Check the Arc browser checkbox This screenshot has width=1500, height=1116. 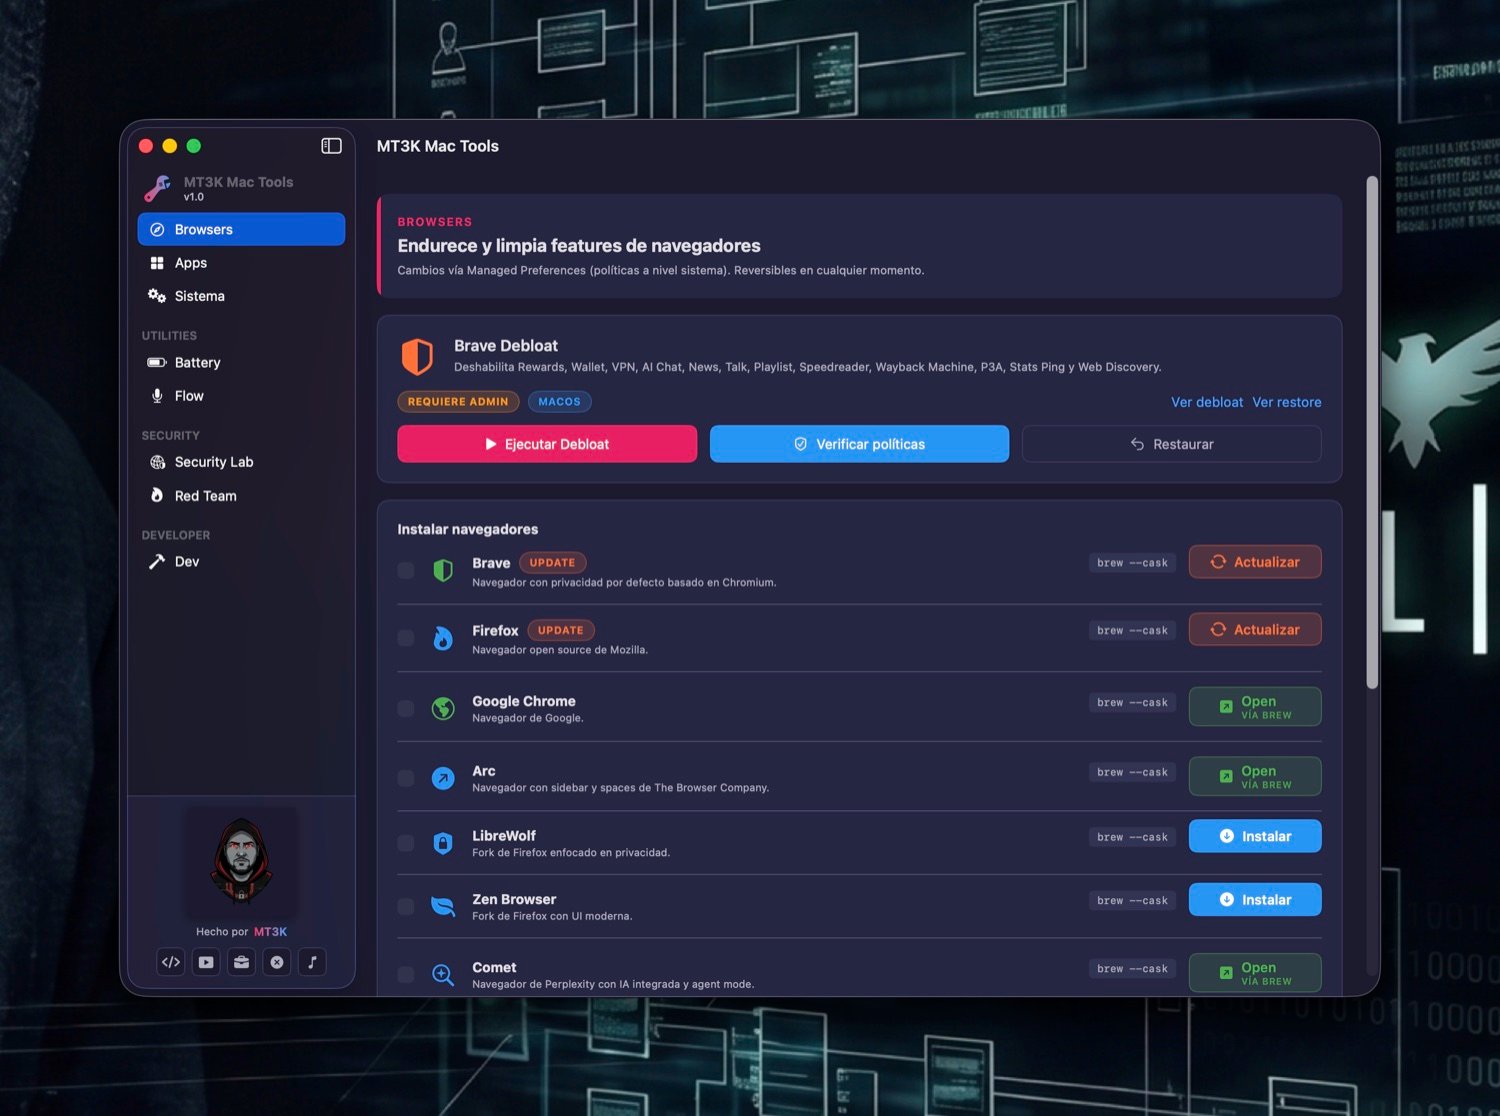[406, 778]
